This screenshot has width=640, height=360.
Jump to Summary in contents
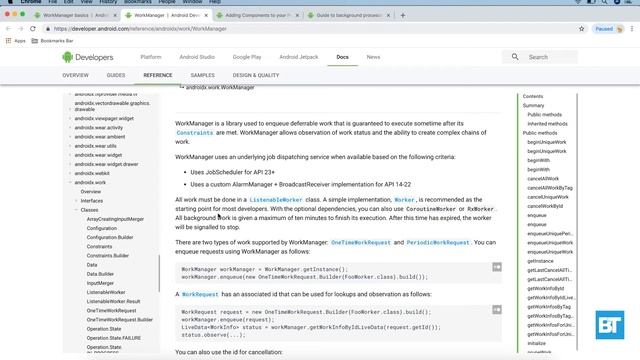point(533,105)
